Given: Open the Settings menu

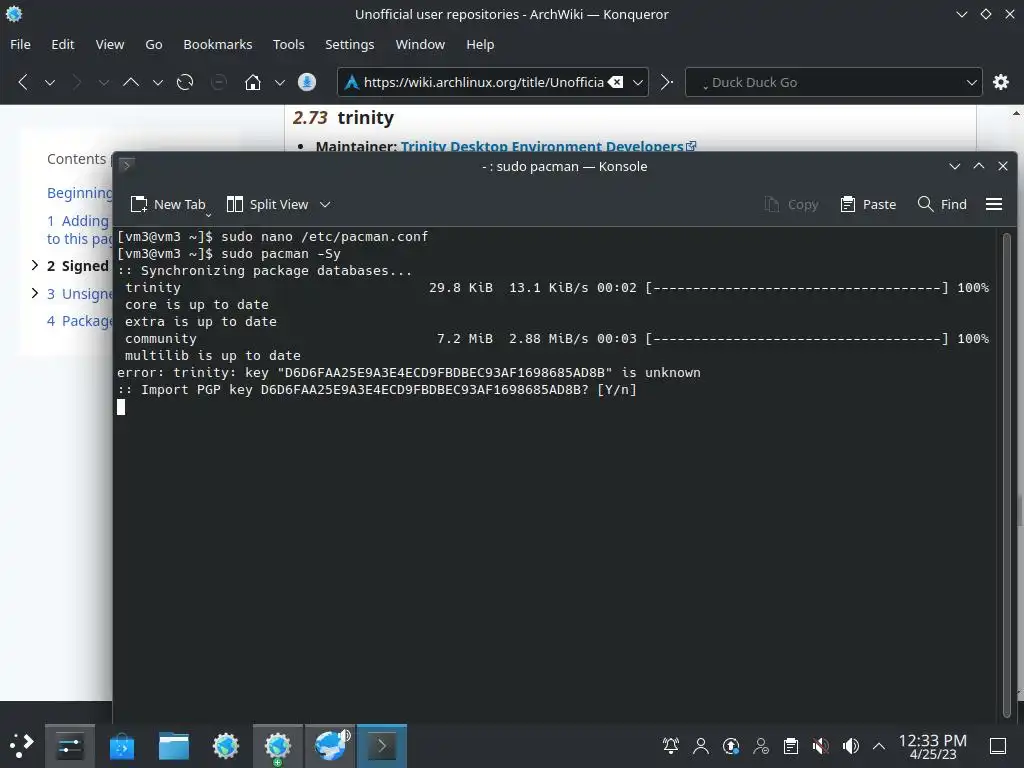Looking at the screenshot, I should point(349,44).
